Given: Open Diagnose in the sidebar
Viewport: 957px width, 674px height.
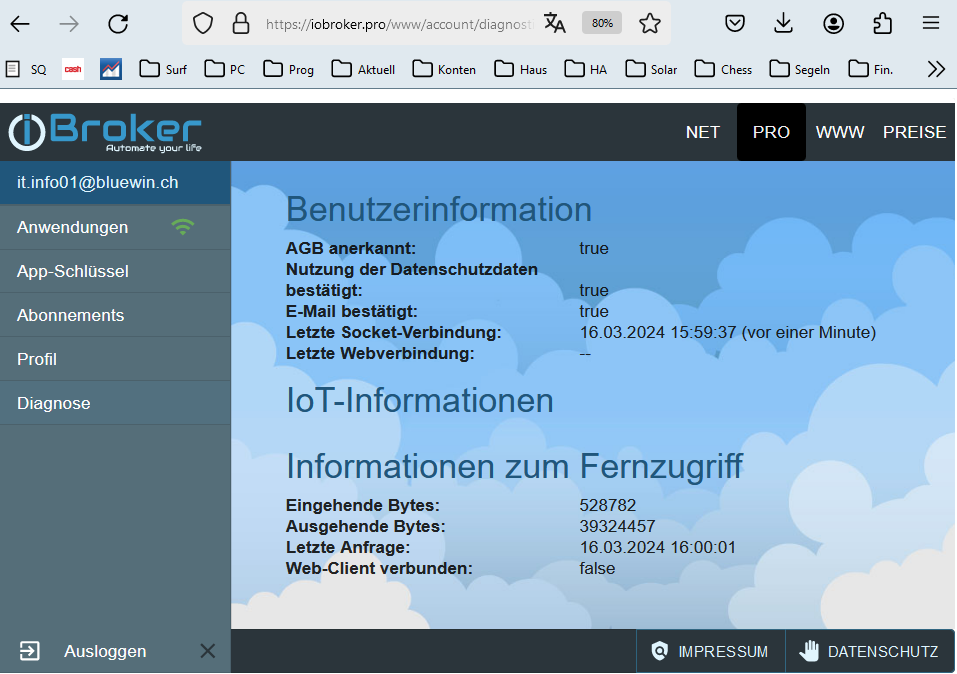Looking at the screenshot, I should (115, 403).
